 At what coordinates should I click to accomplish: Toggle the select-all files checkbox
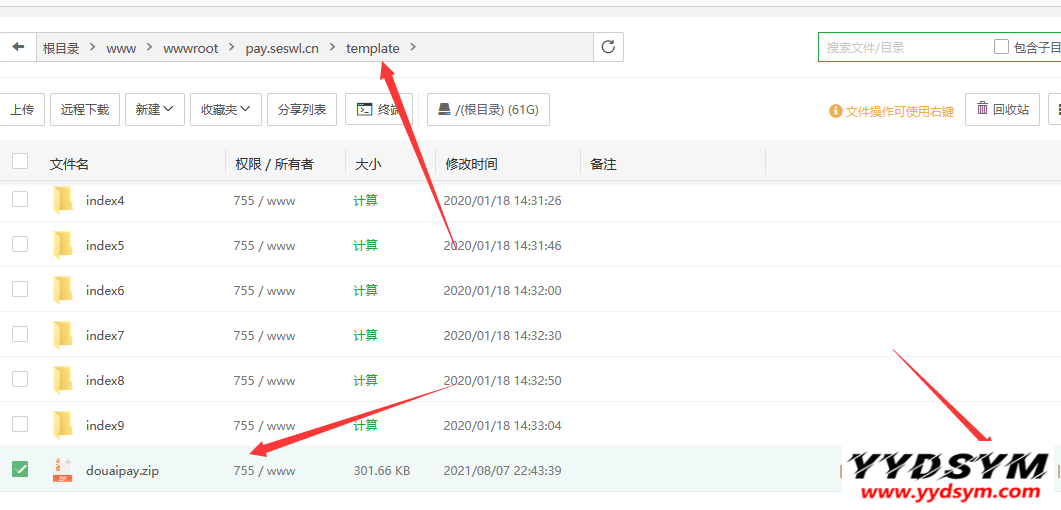[x=20, y=161]
